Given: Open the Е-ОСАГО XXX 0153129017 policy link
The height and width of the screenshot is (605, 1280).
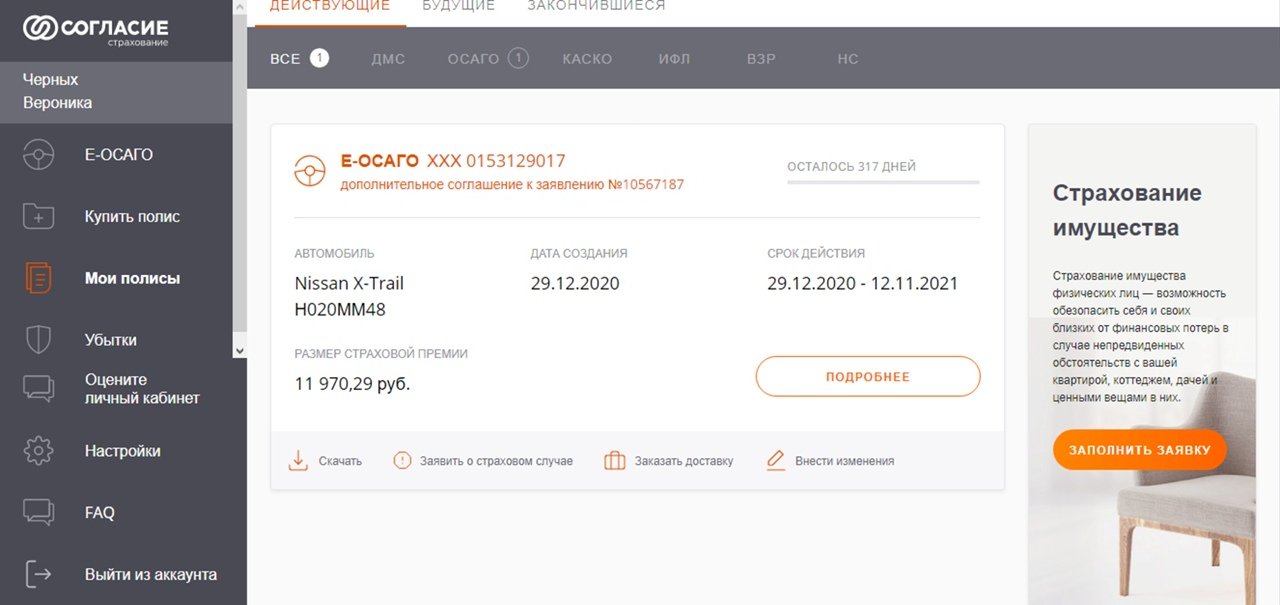Looking at the screenshot, I should tap(453, 161).
